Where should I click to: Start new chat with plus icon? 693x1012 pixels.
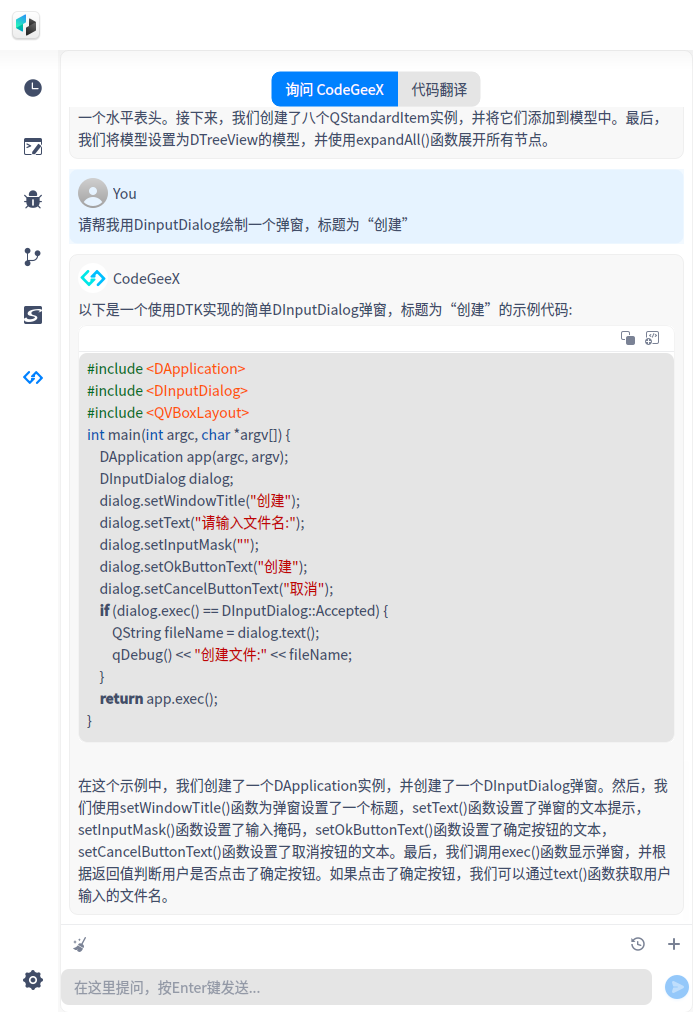tap(674, 944)
